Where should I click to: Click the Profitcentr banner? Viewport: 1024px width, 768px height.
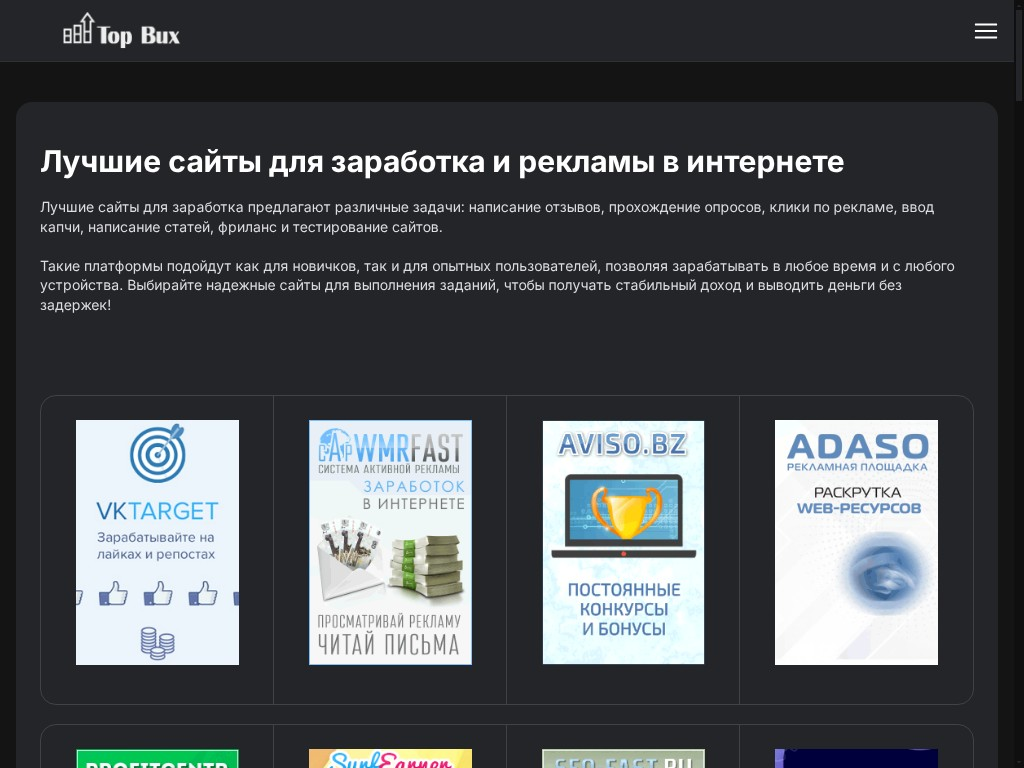pyautogui.click(x=157, y=759)
